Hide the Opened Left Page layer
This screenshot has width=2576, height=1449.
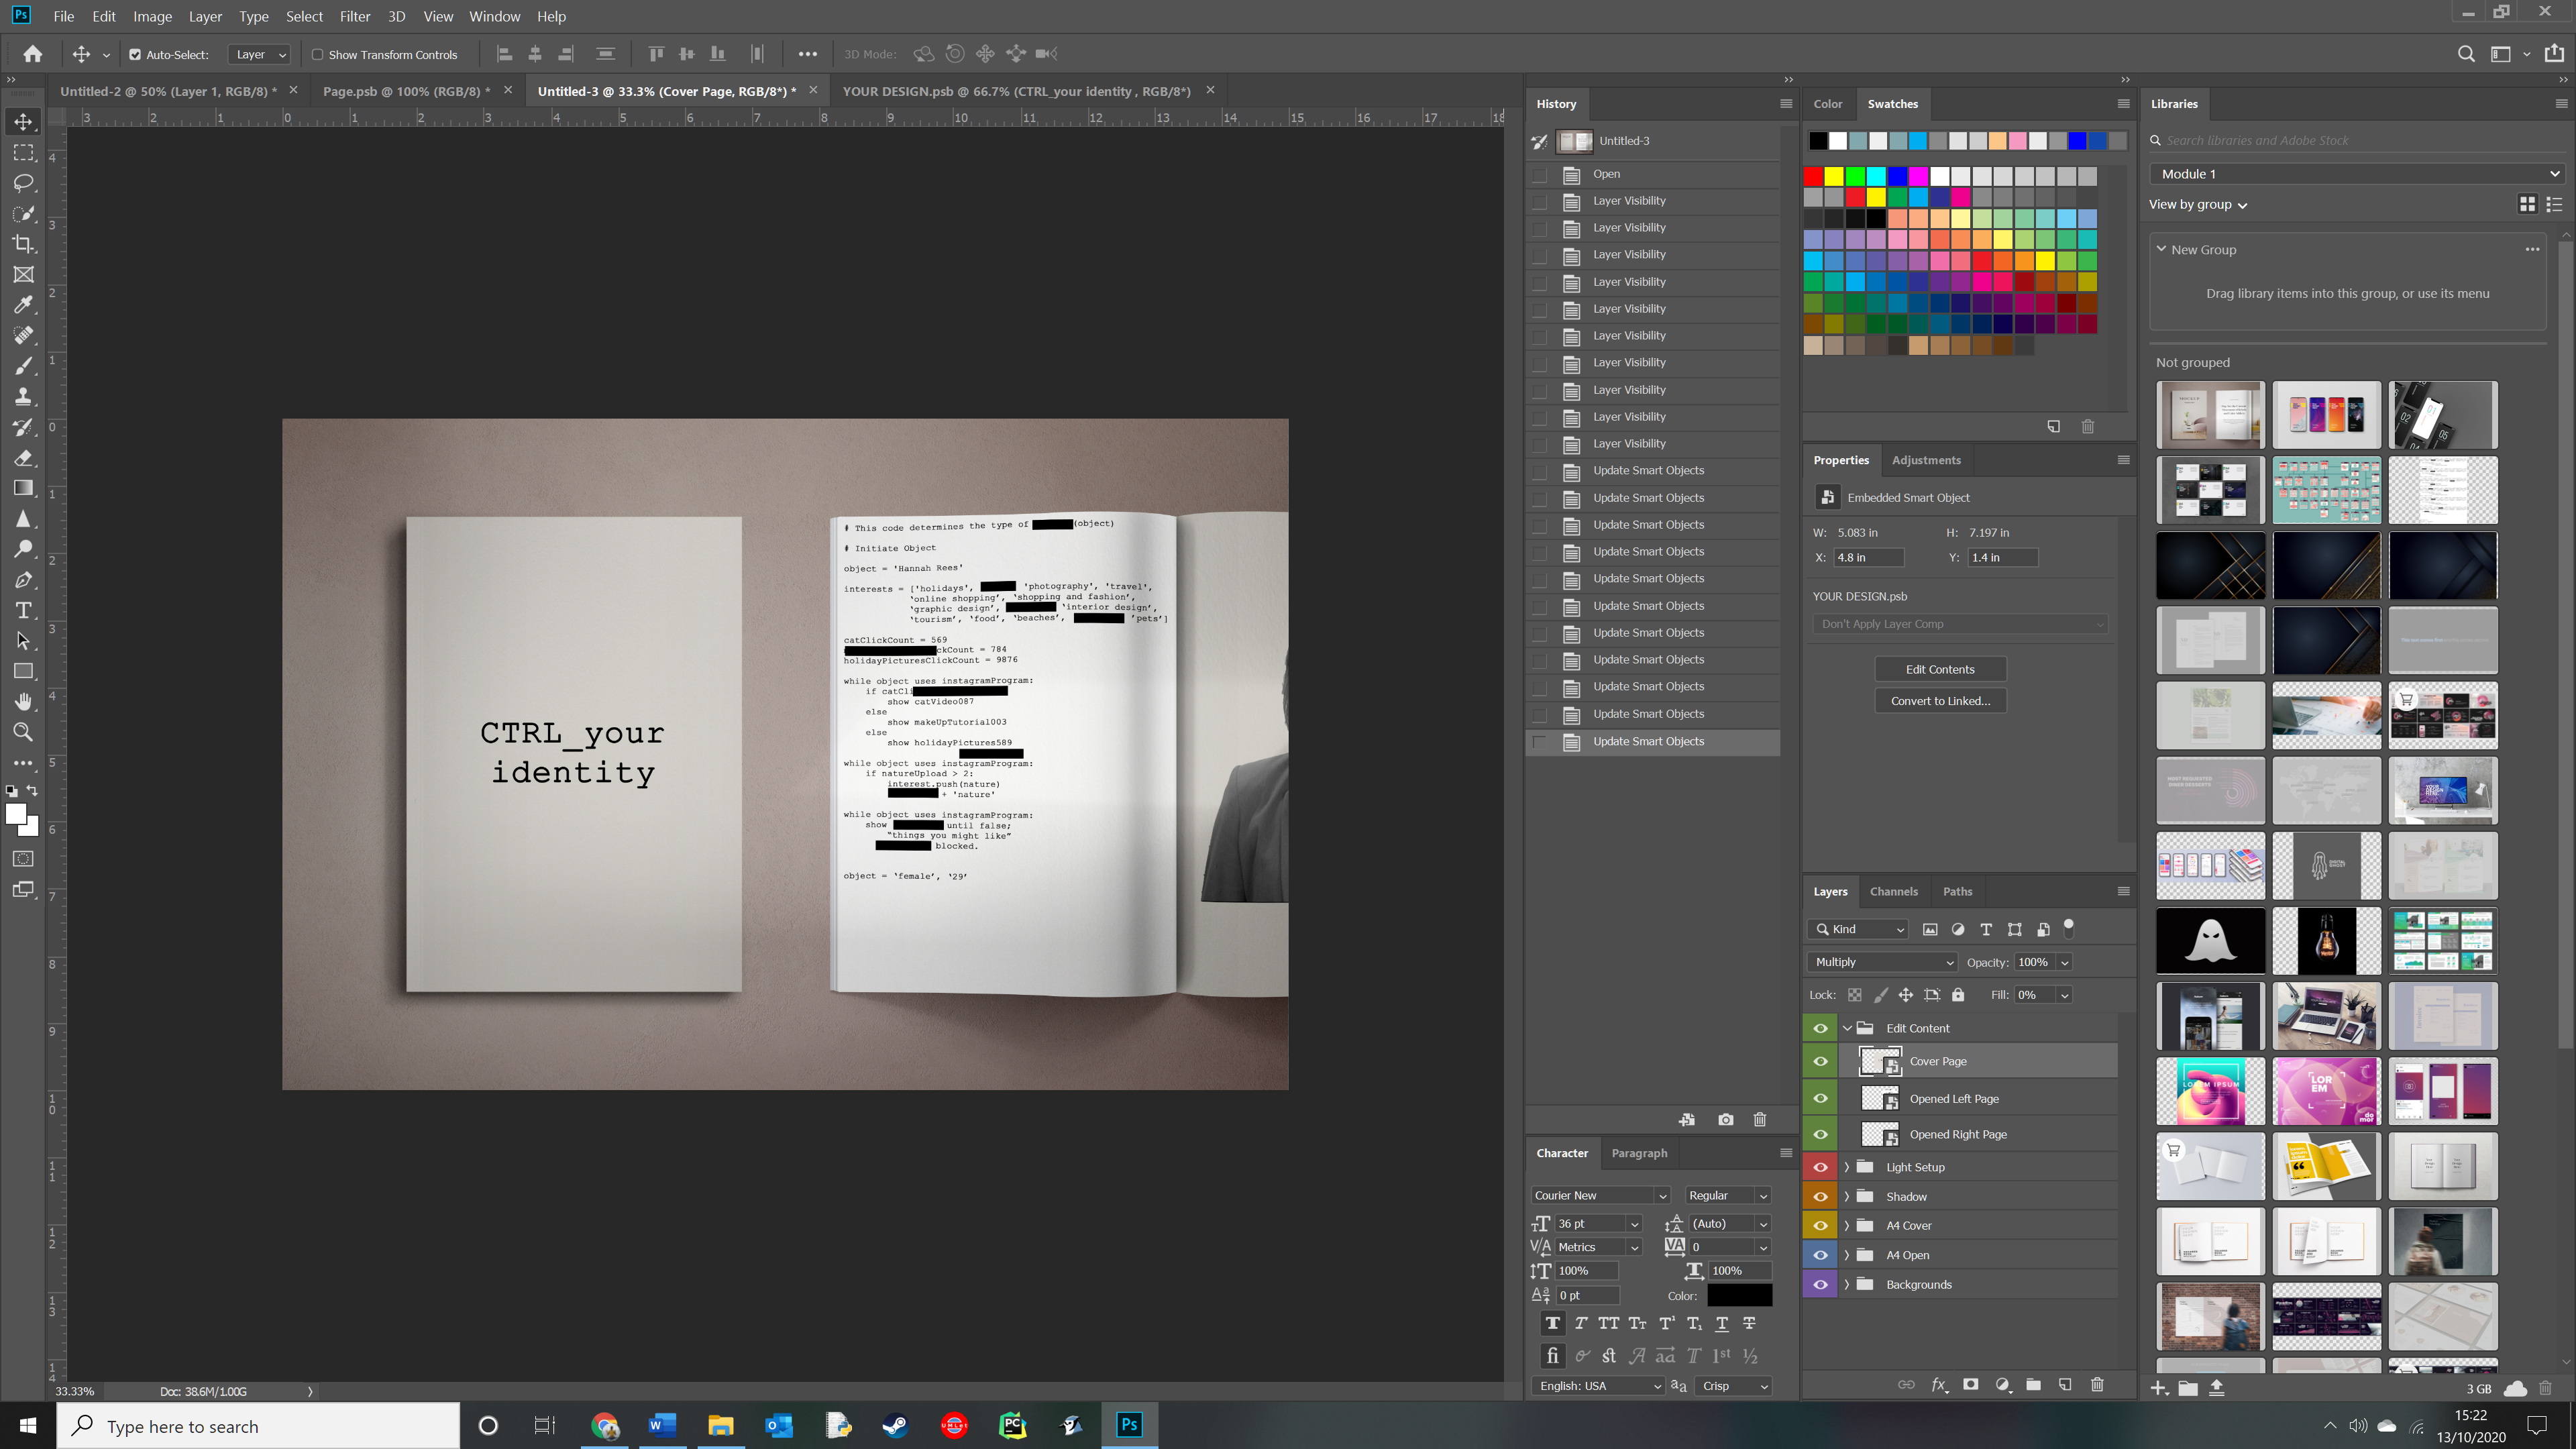coord(1820,1098)
